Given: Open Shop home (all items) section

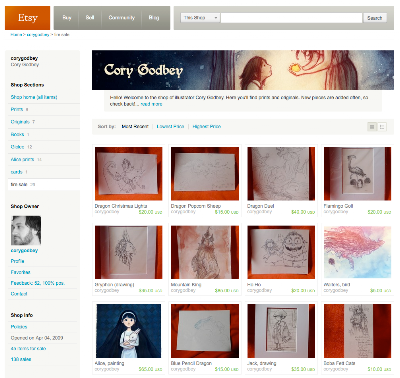Looking at the screenshot, I should click(x=34, y=97).
